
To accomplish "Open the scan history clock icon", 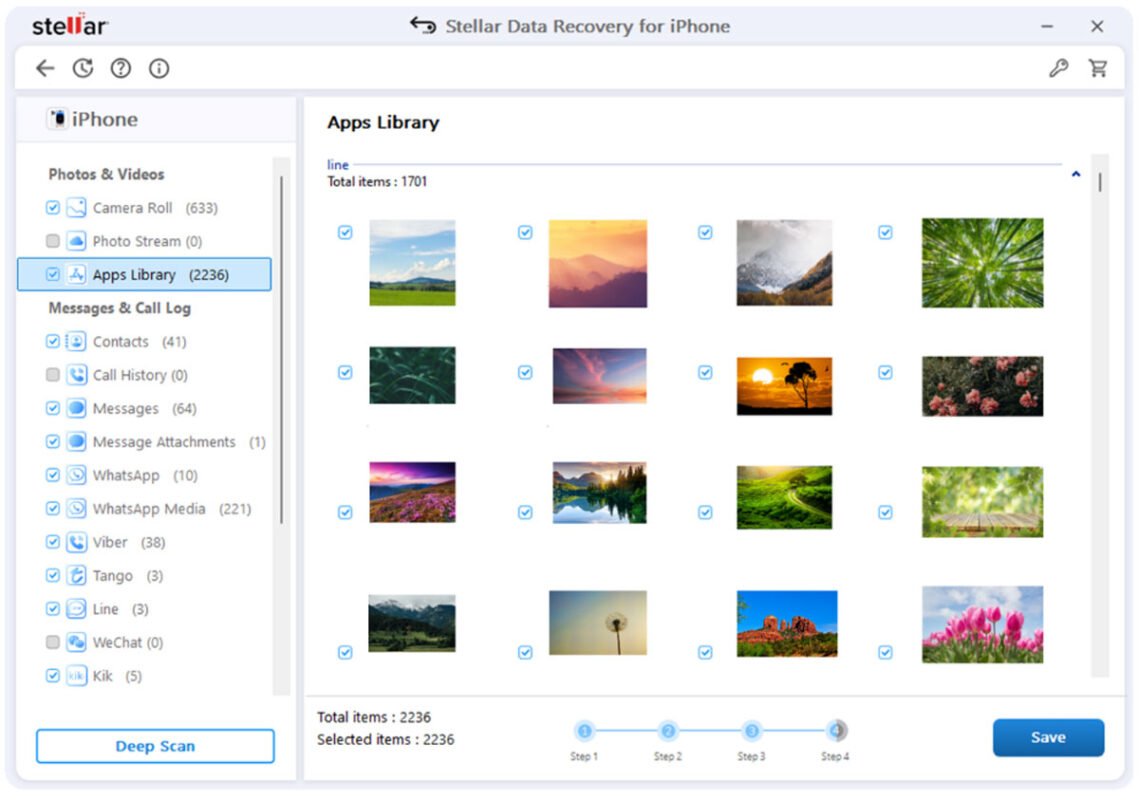I will [83, 68].
